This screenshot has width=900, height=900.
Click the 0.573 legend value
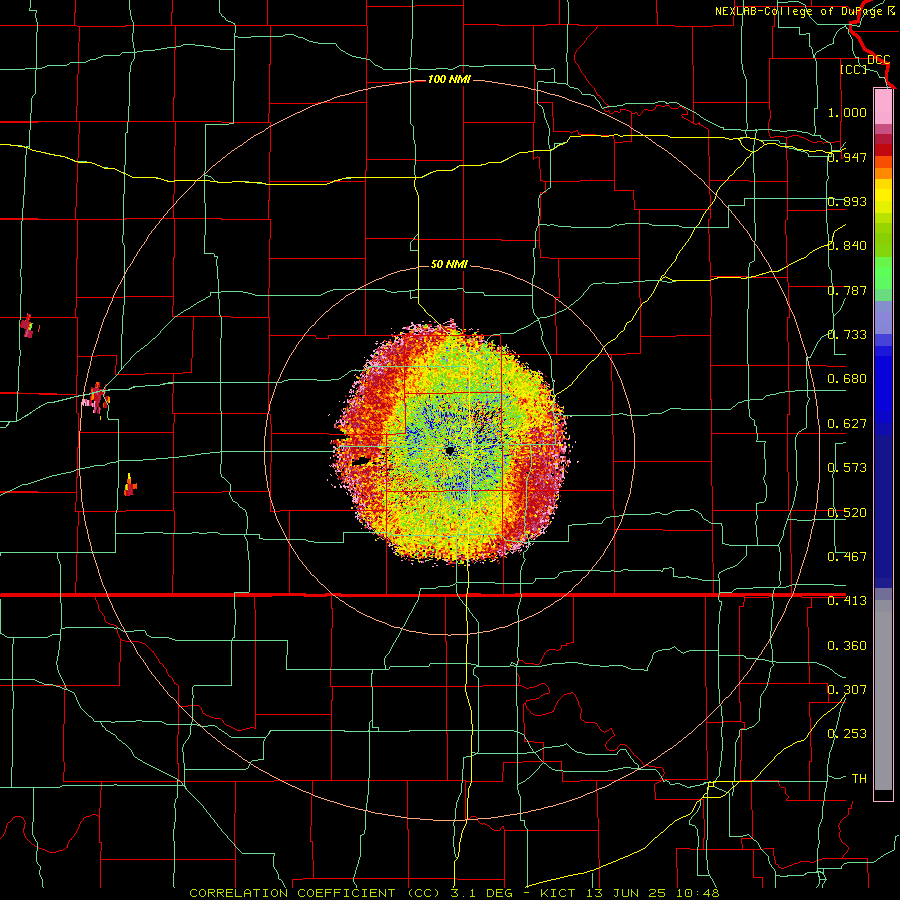click(x=847, y=468)
